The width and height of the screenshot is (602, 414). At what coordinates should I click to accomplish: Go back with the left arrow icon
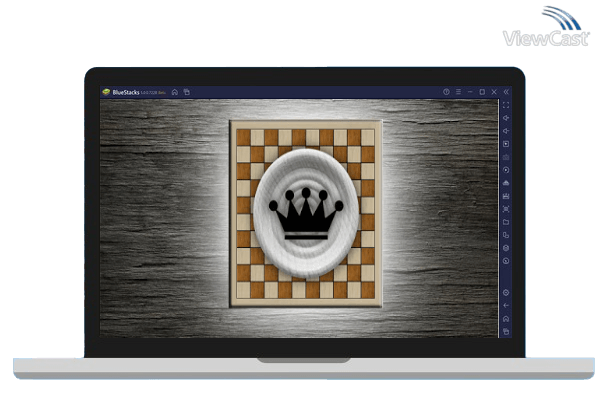click(506, 306)
